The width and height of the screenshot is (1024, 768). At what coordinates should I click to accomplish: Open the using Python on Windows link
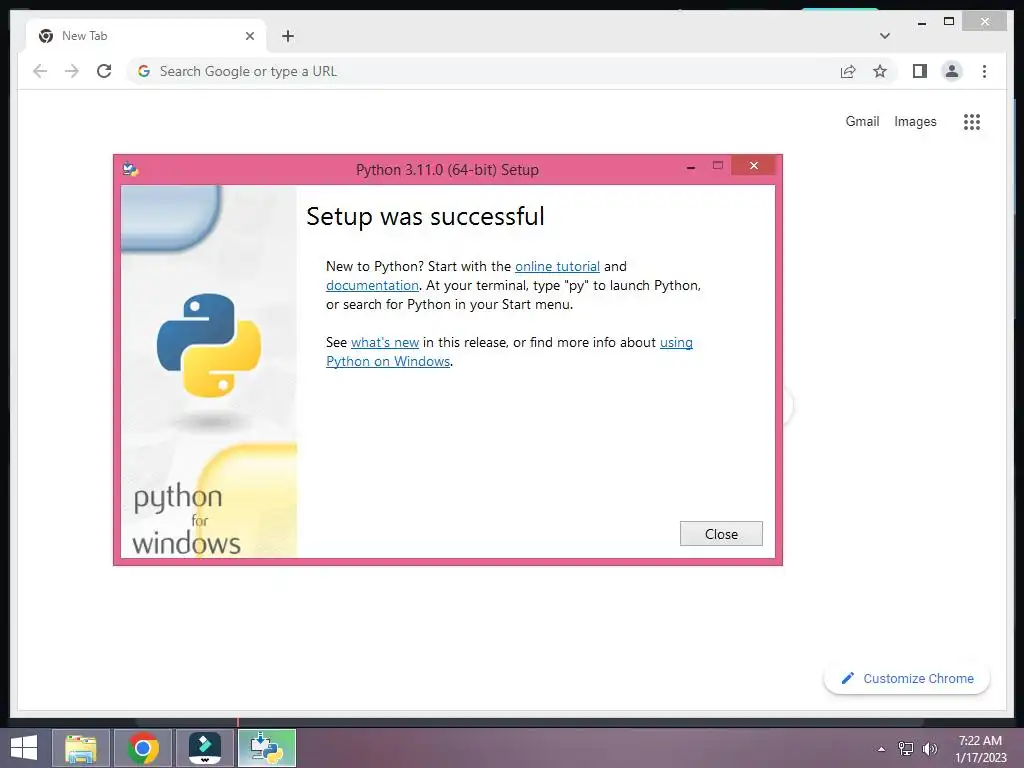[x=509, y=351]
